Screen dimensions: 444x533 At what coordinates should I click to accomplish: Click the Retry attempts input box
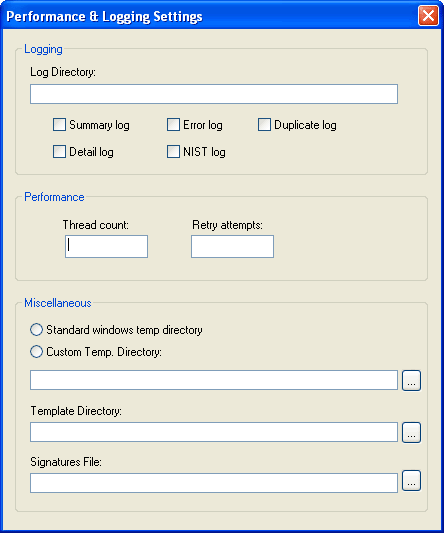click(x=232, y=246)
